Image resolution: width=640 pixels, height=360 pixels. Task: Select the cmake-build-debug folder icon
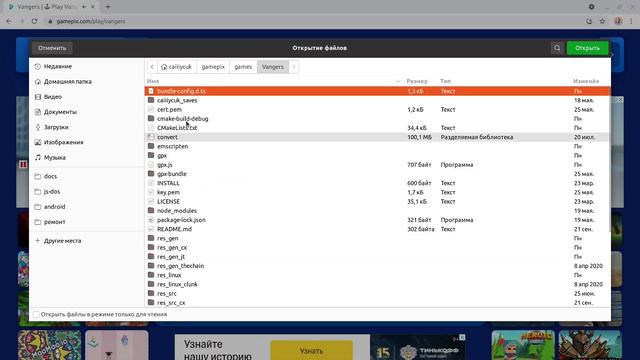(151, 118)
